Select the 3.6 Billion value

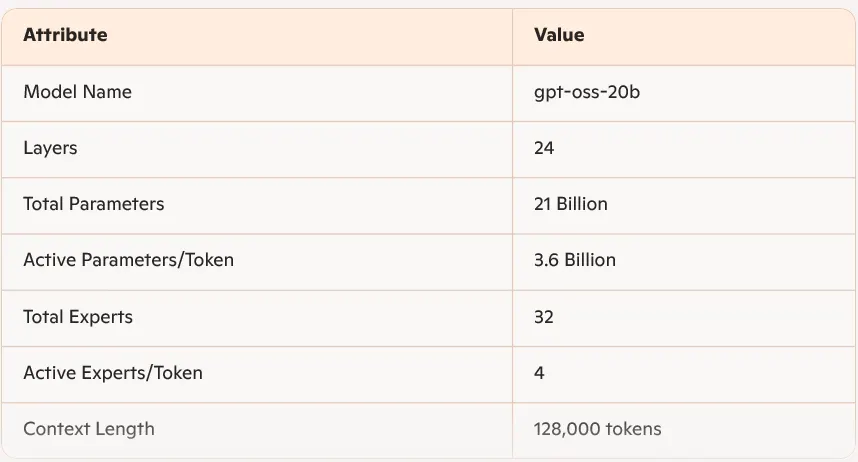click(574, 260)
